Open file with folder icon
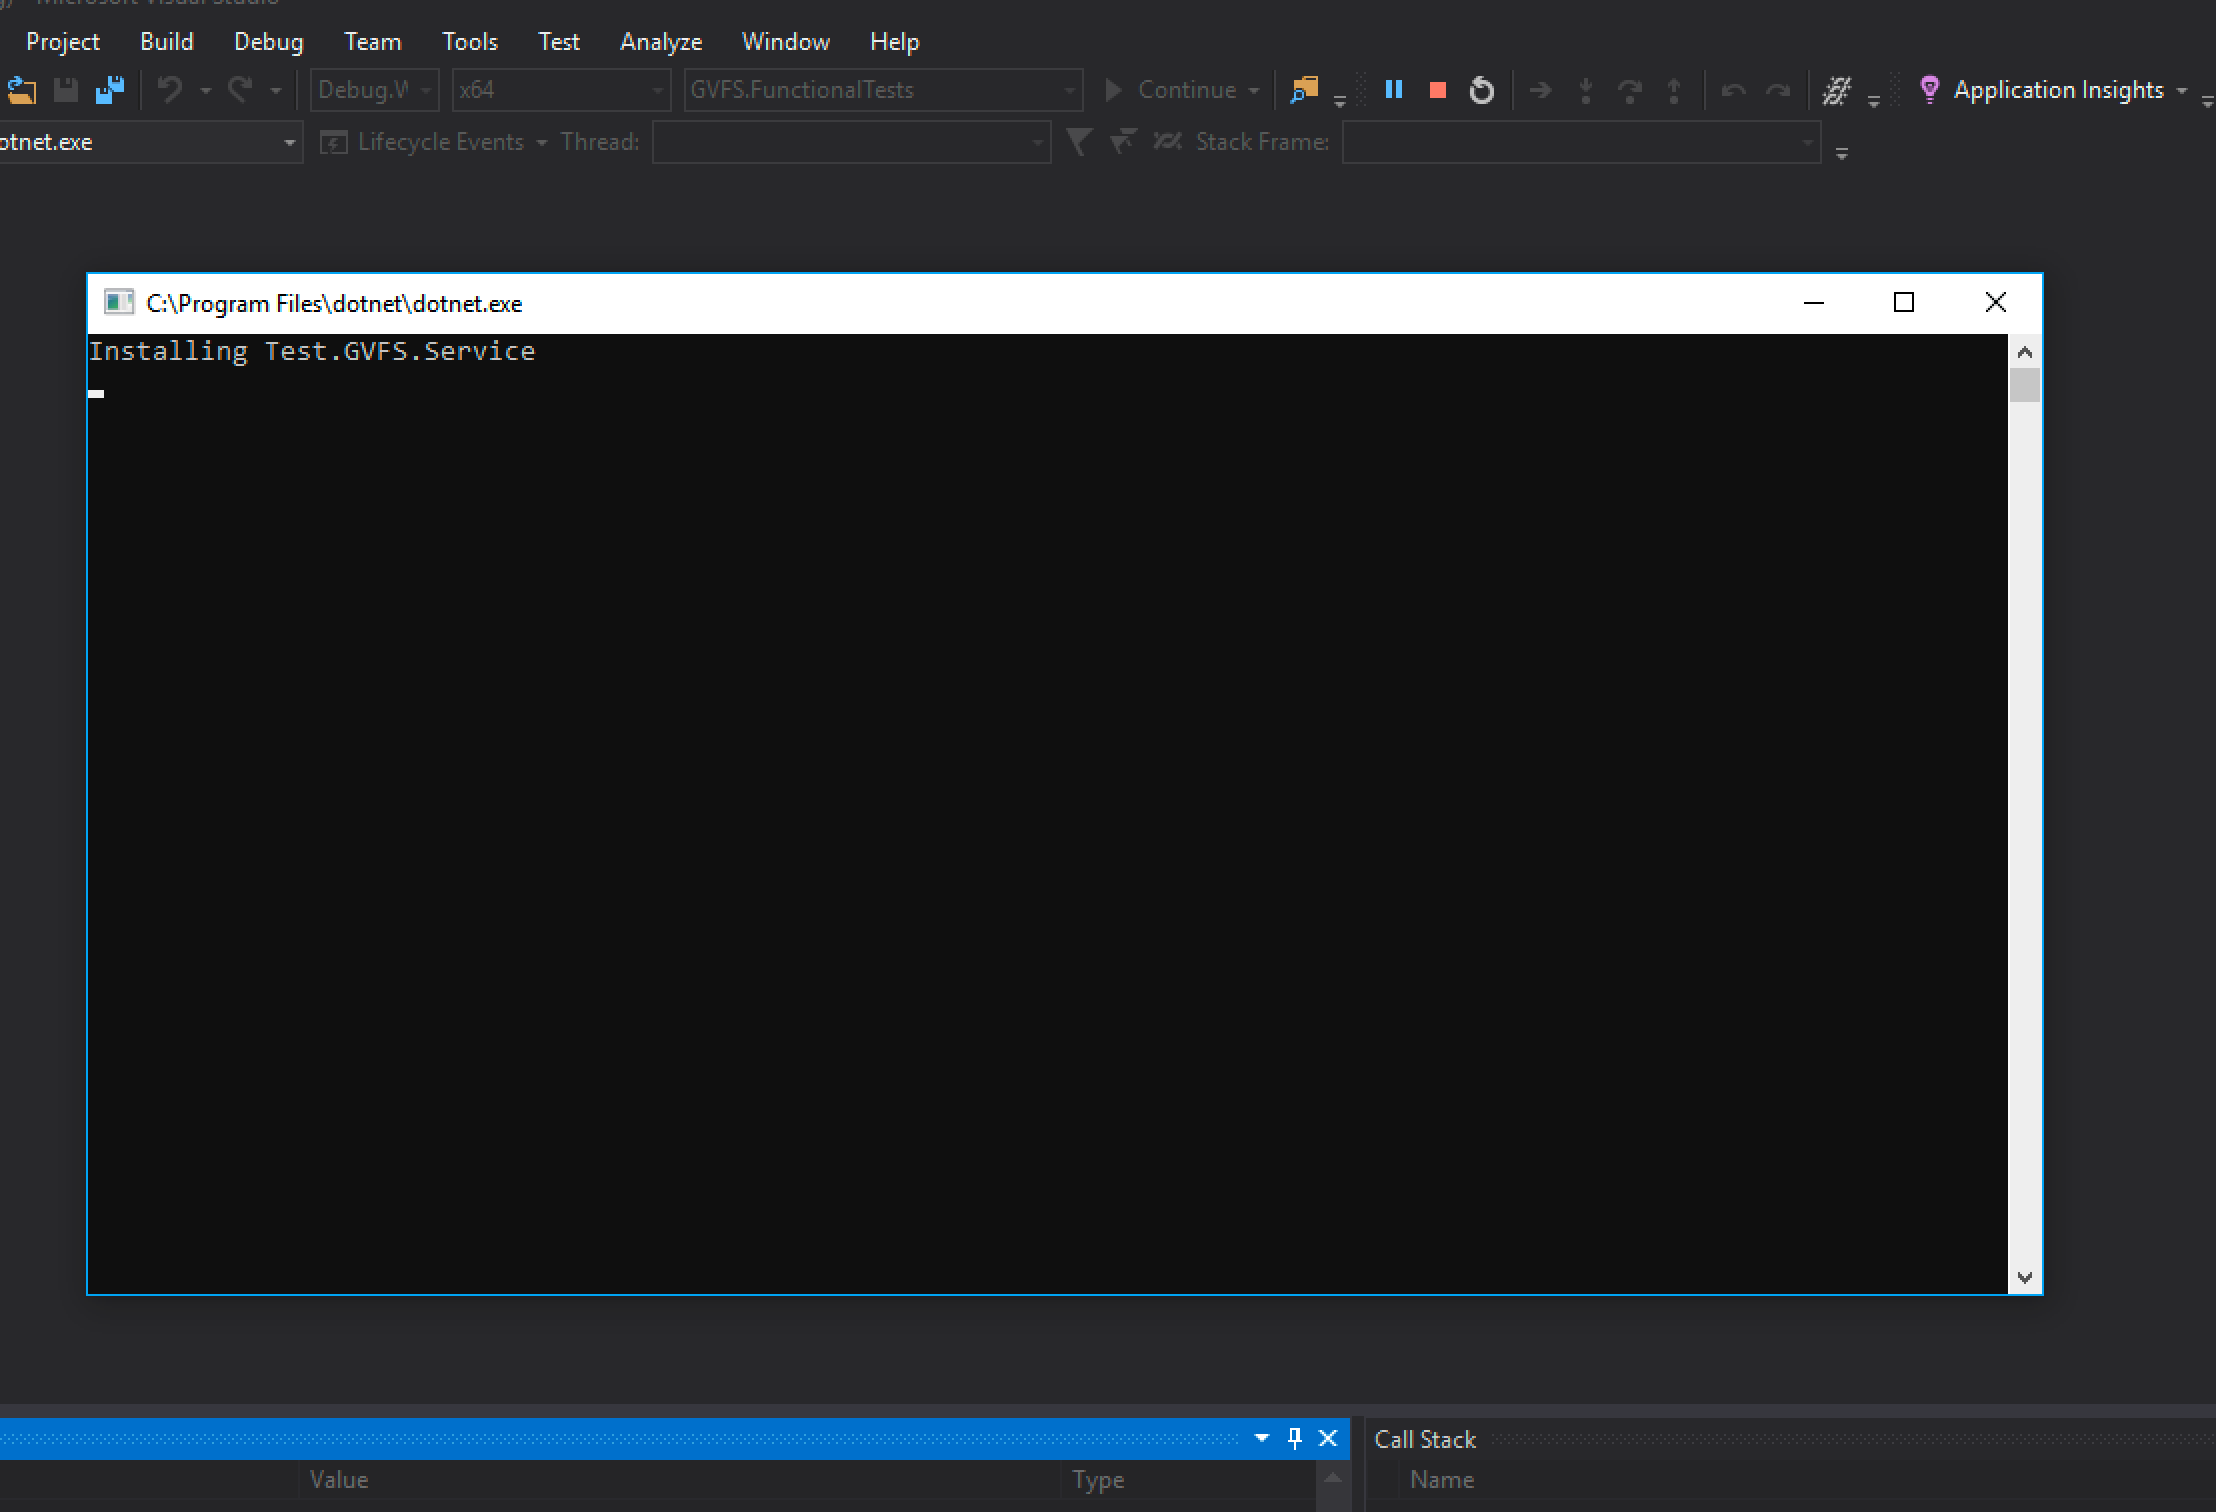 [21, 90]
